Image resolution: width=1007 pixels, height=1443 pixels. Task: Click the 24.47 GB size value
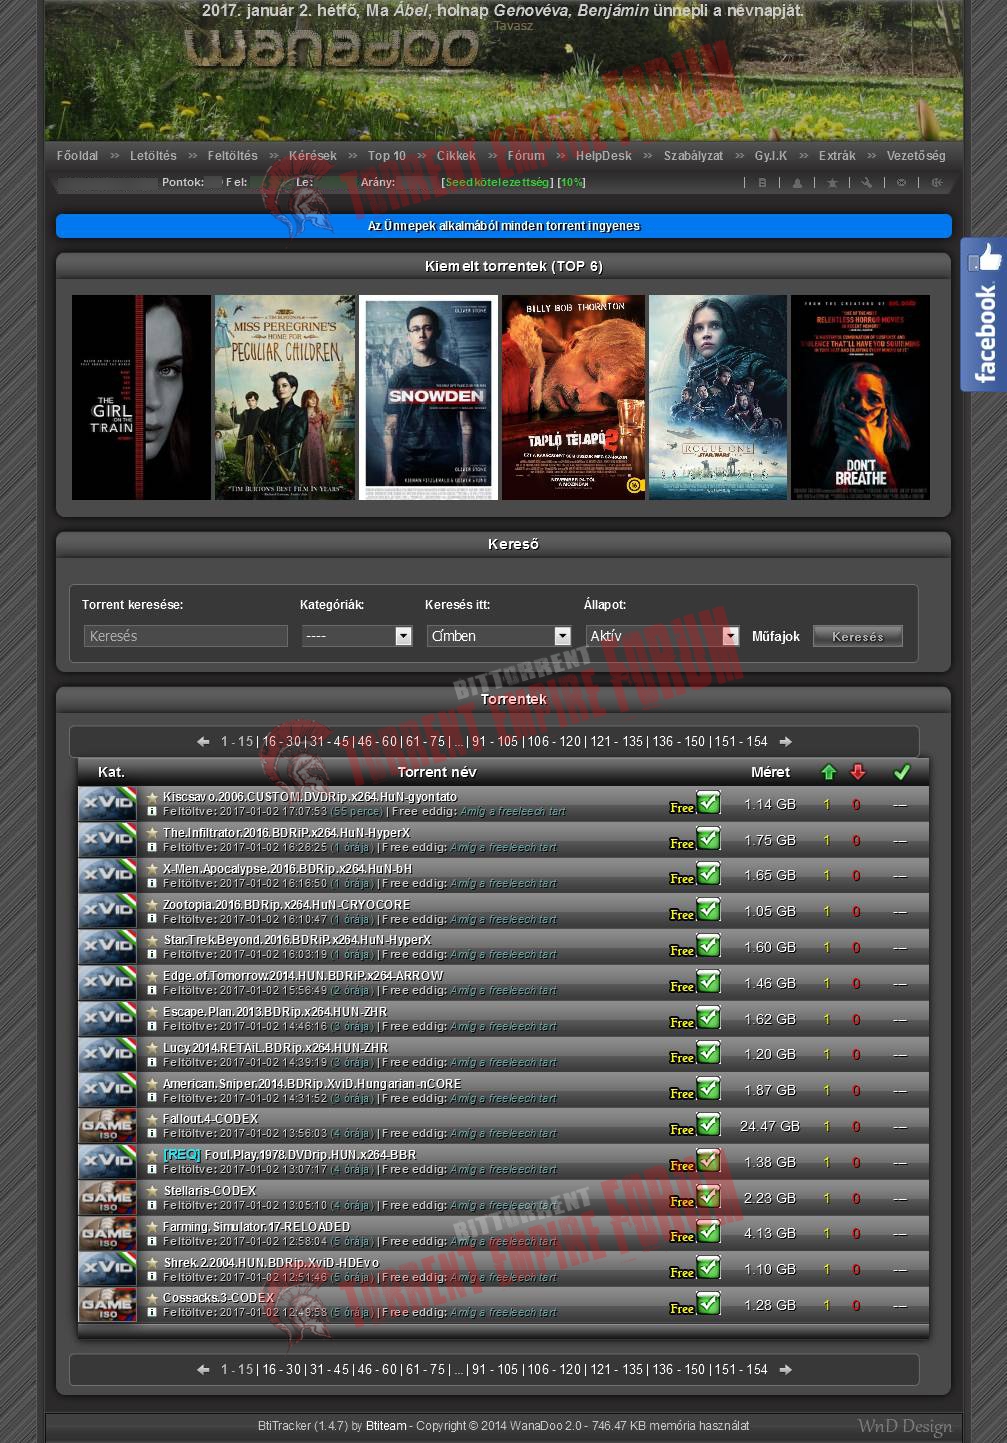(770, 1126)
